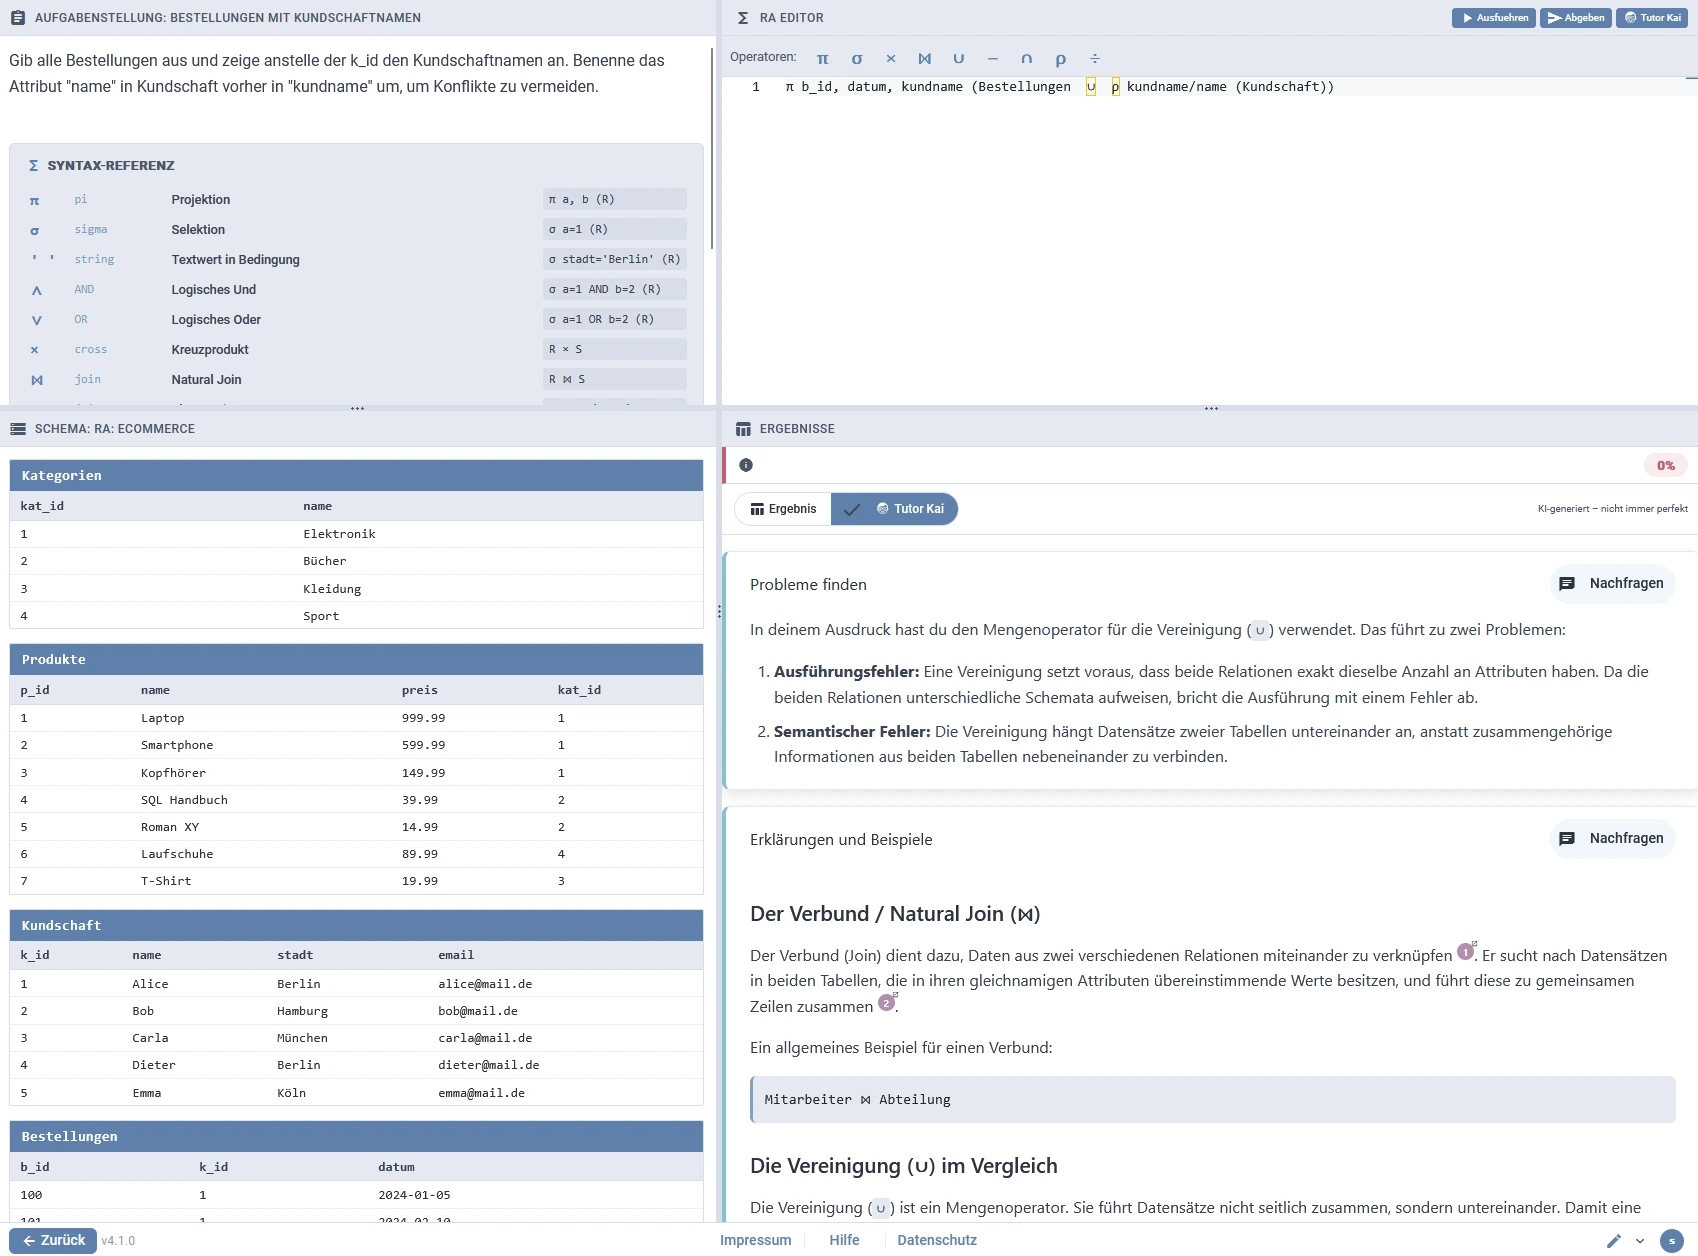Open the Impressum link

click(755, 1240)
